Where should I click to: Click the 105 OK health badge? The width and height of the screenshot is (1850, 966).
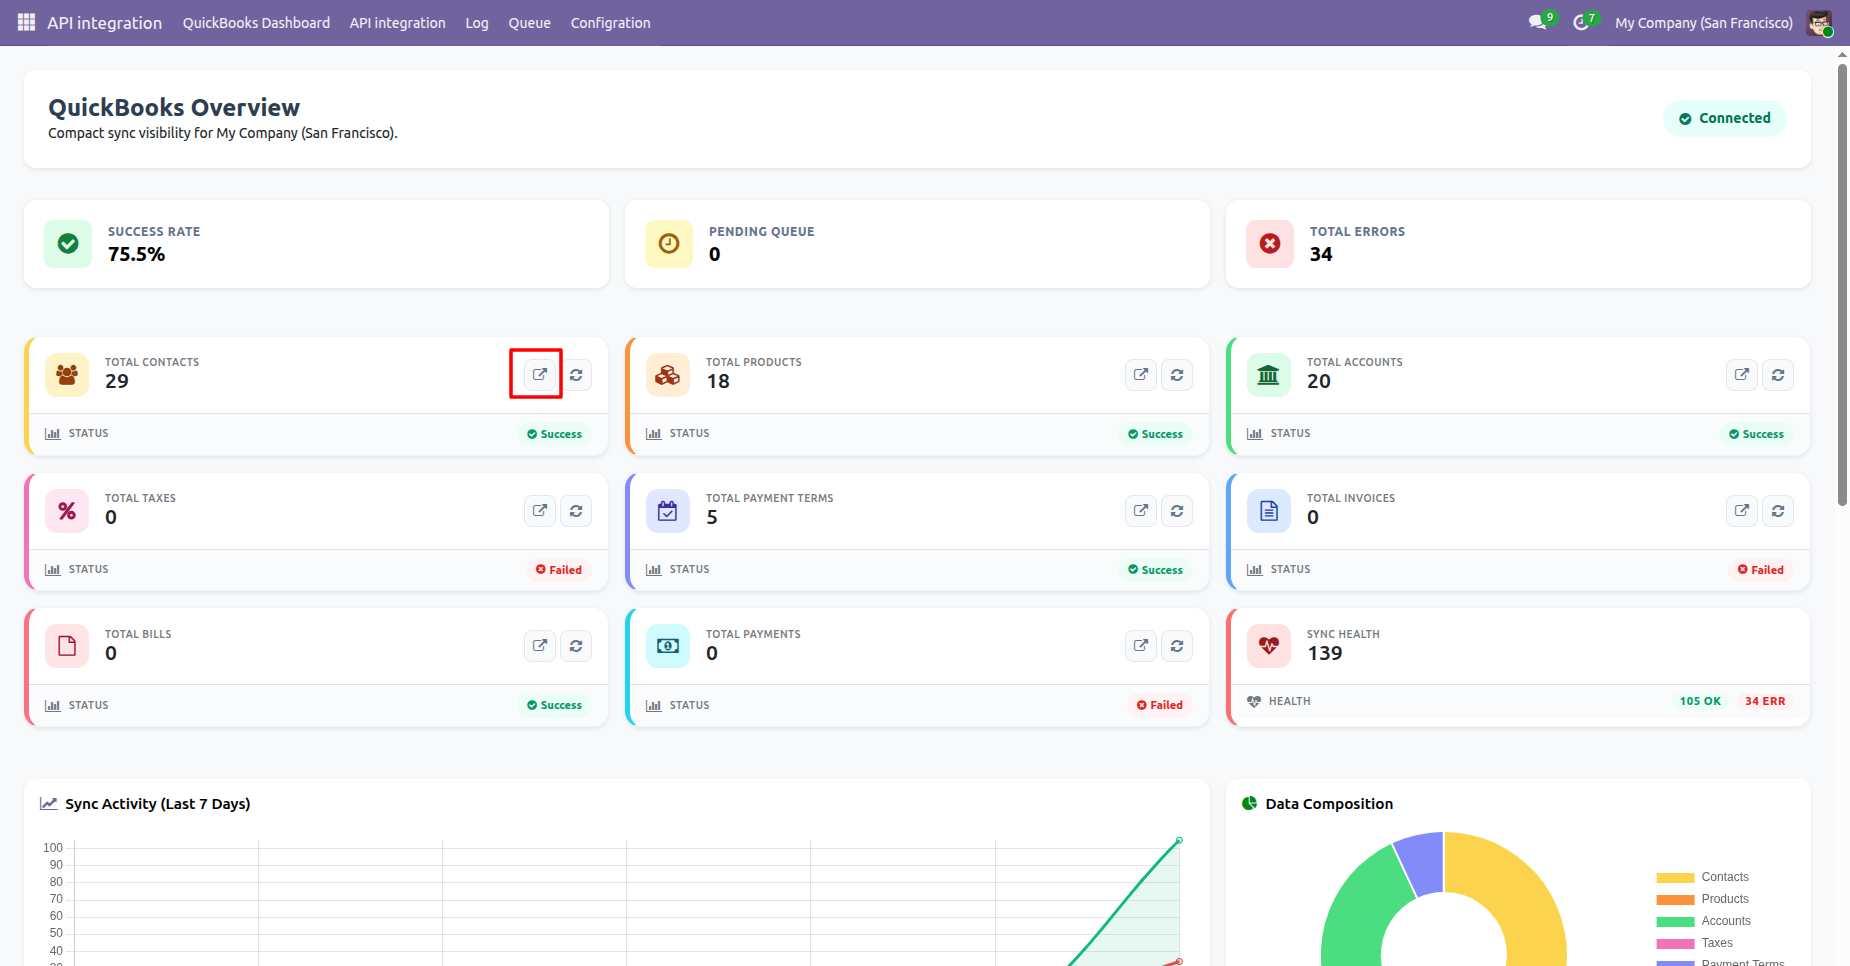coord(1700,701)
